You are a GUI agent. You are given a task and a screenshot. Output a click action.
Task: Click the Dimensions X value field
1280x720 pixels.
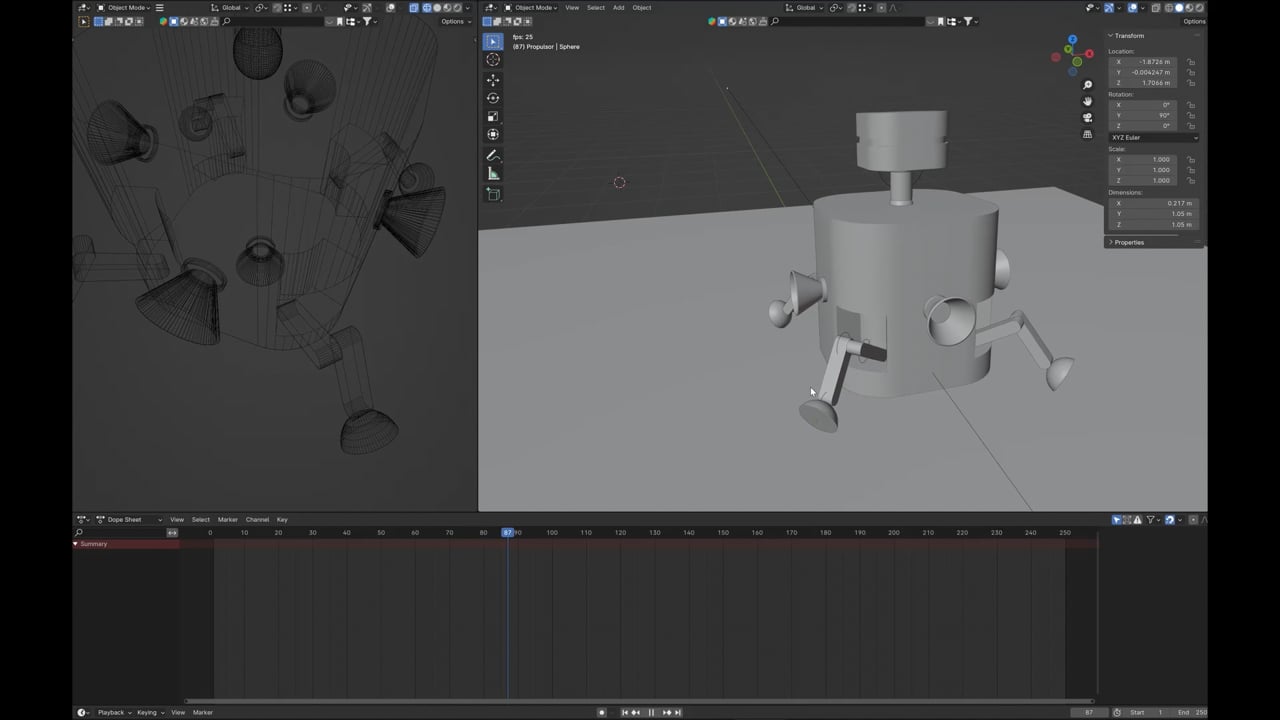1154,204
